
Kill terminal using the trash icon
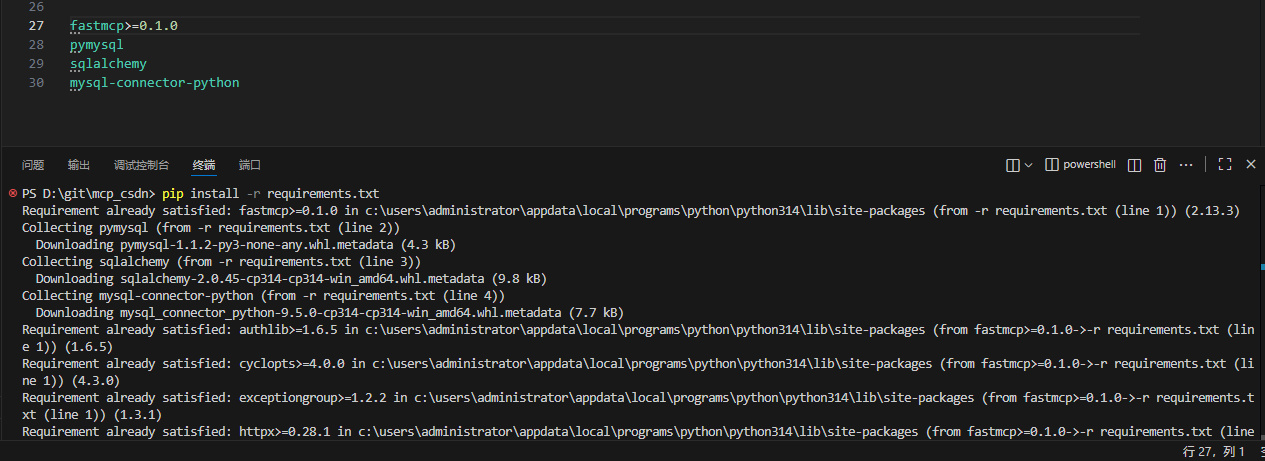(x=1160, y=165)
